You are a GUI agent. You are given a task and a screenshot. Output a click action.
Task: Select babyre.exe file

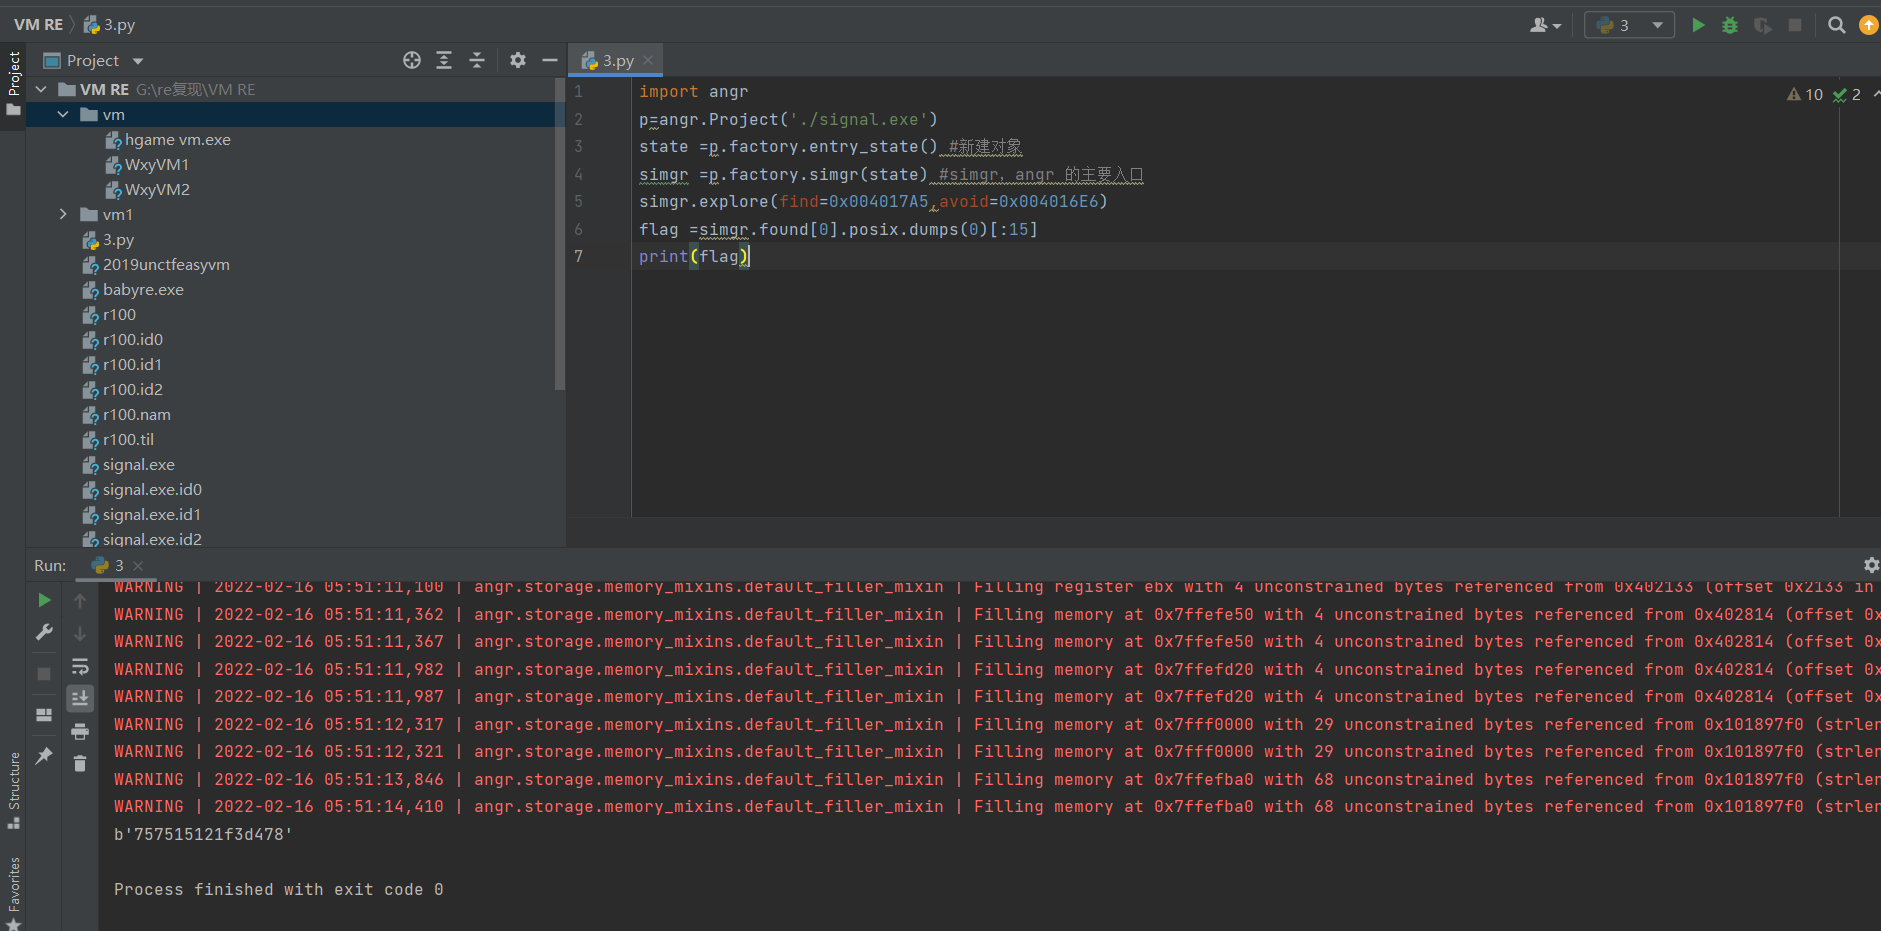pyautogui.click(x=143, y=290)
